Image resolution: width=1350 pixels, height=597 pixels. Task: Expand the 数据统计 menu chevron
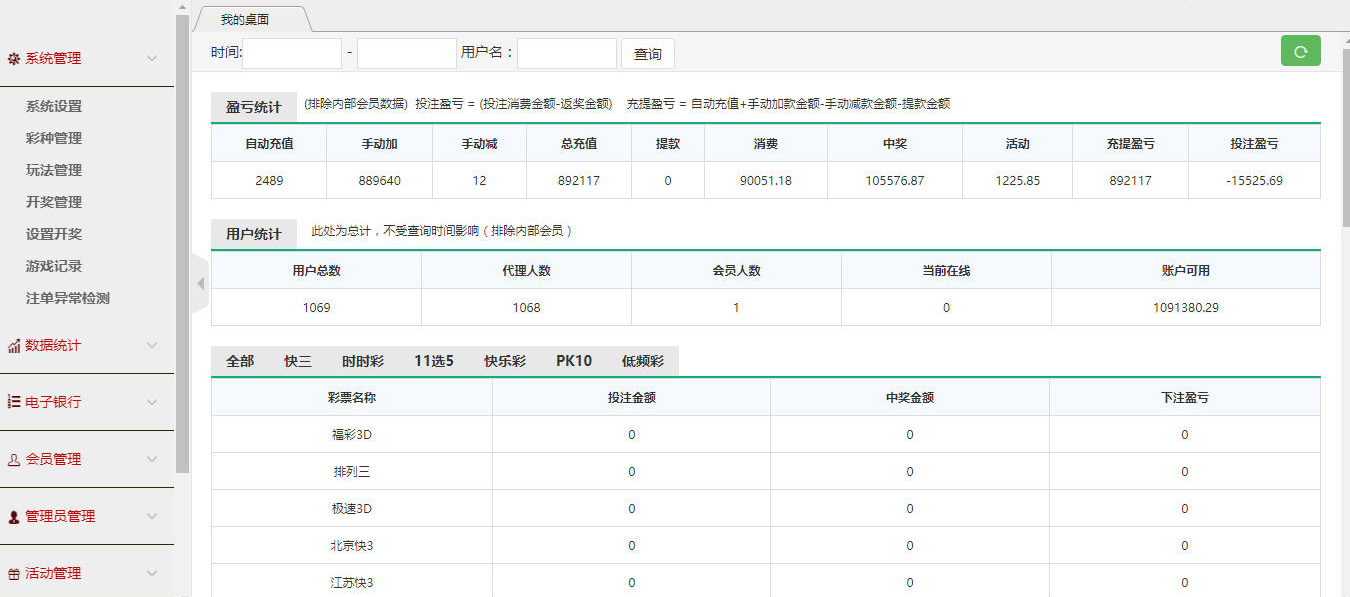(x=152, y=346)
